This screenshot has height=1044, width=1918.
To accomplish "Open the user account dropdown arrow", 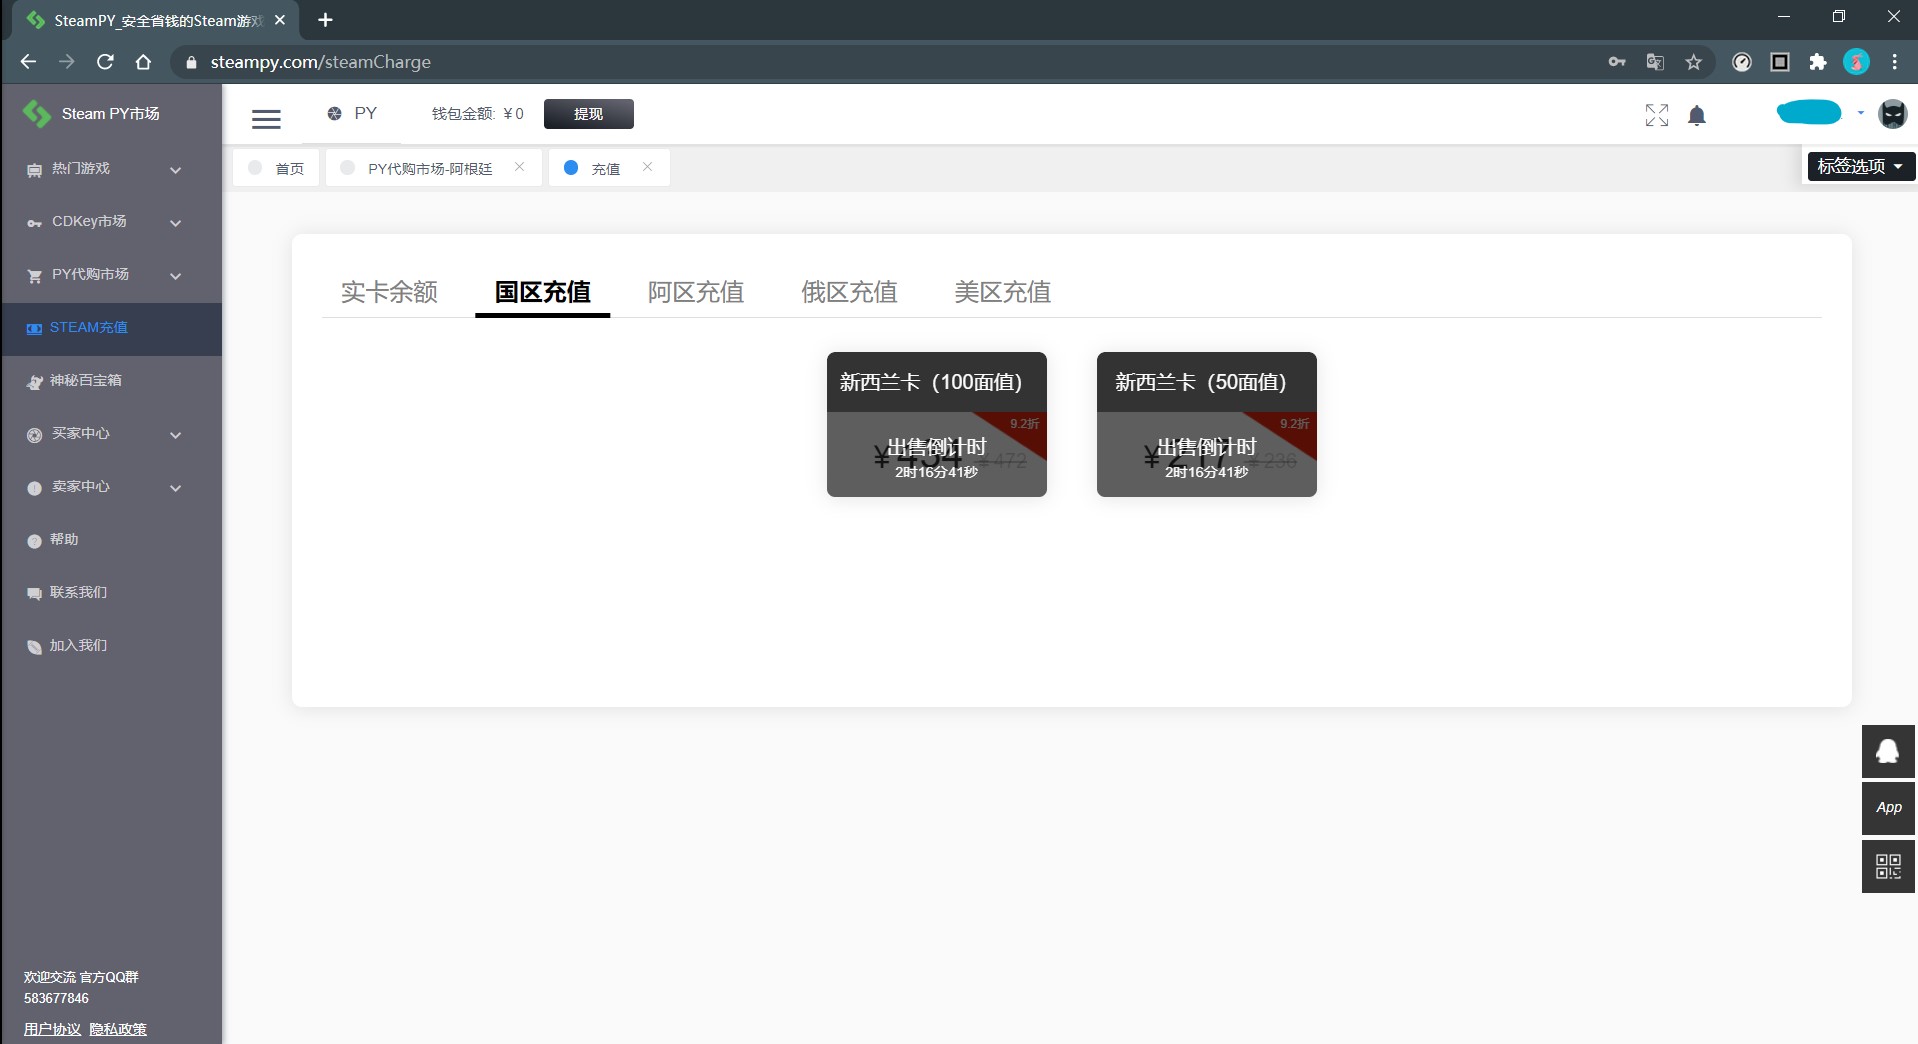I will click(1860, 113).
